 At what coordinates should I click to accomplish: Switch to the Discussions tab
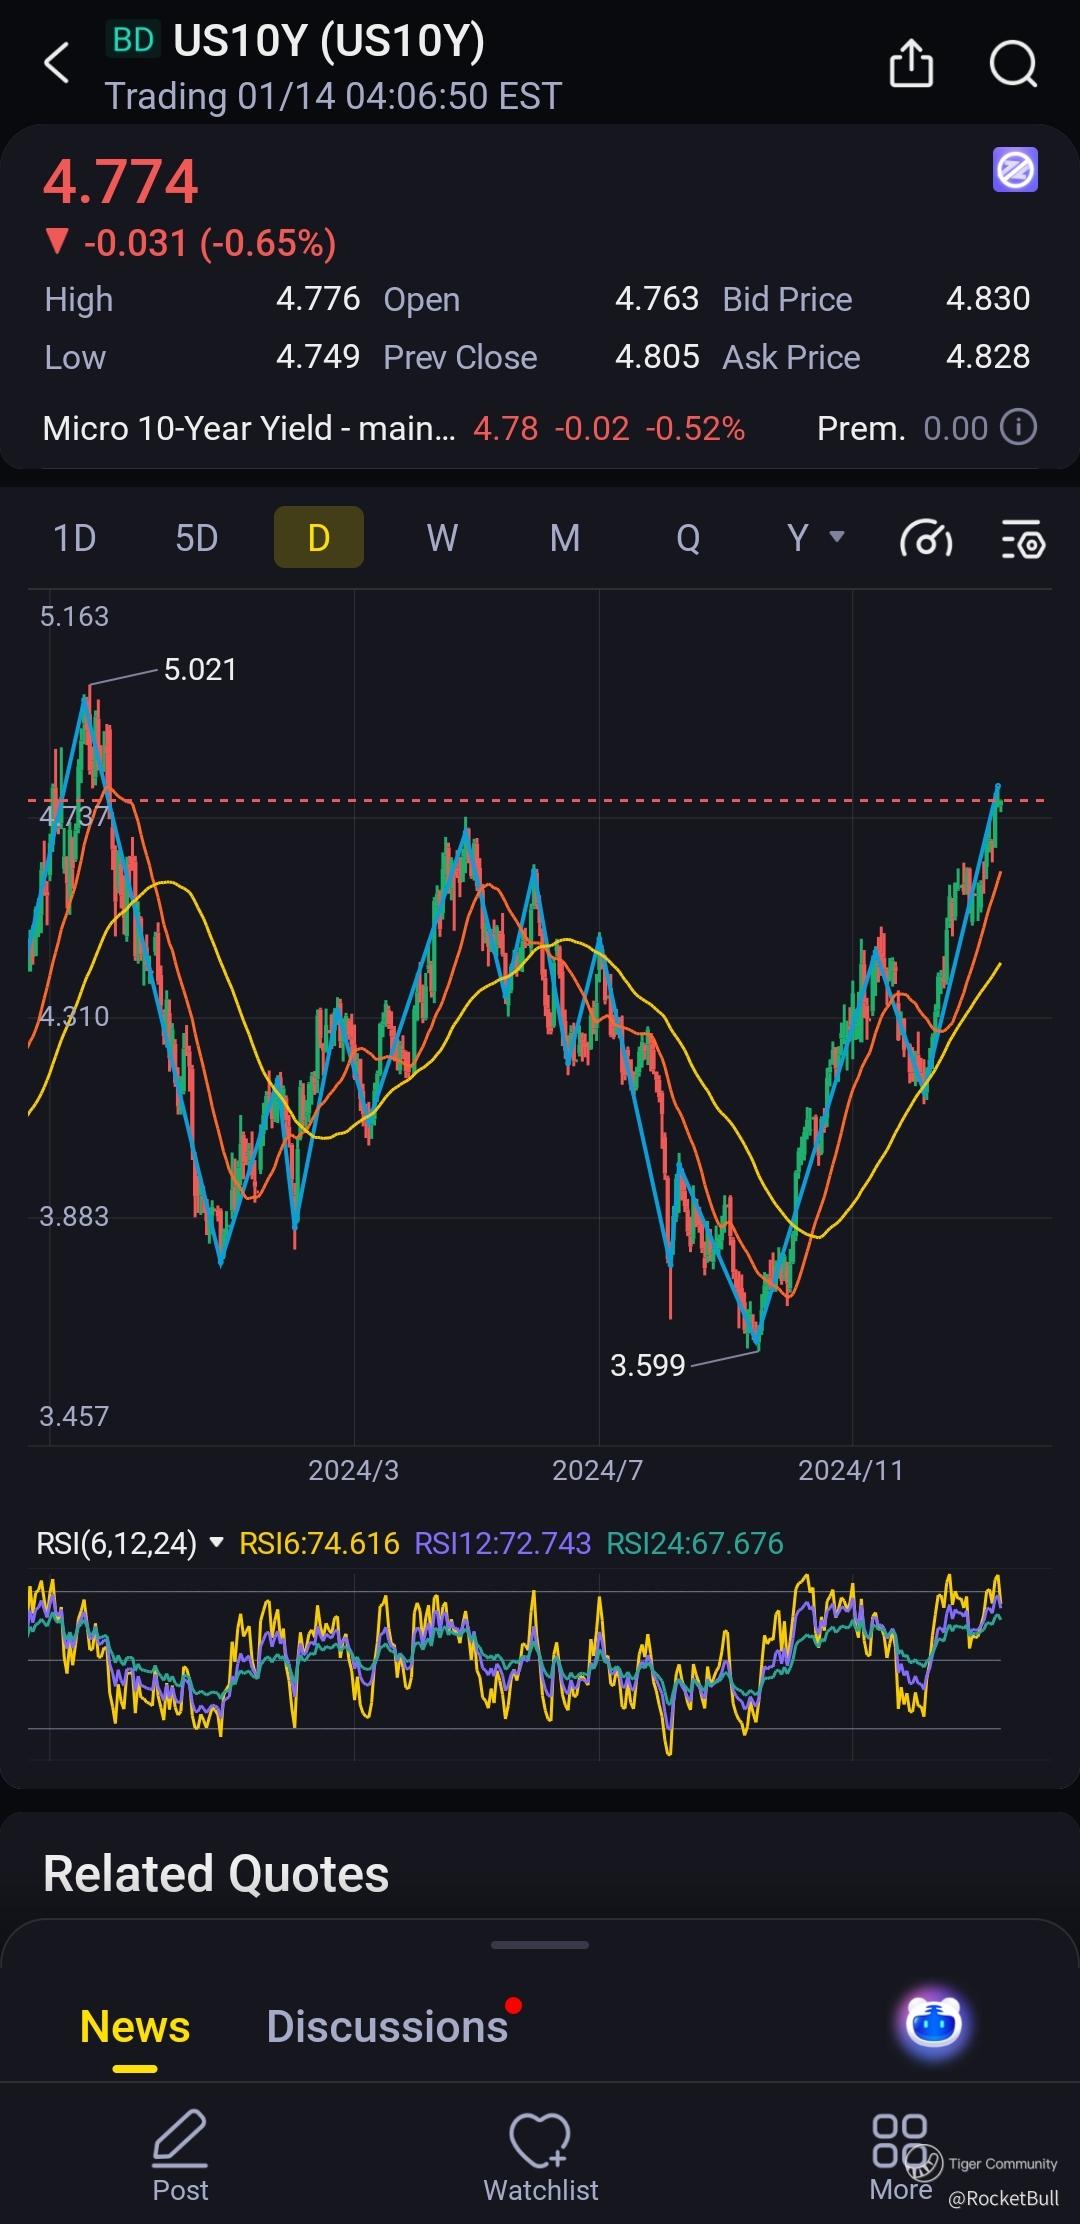[387, 2027]
